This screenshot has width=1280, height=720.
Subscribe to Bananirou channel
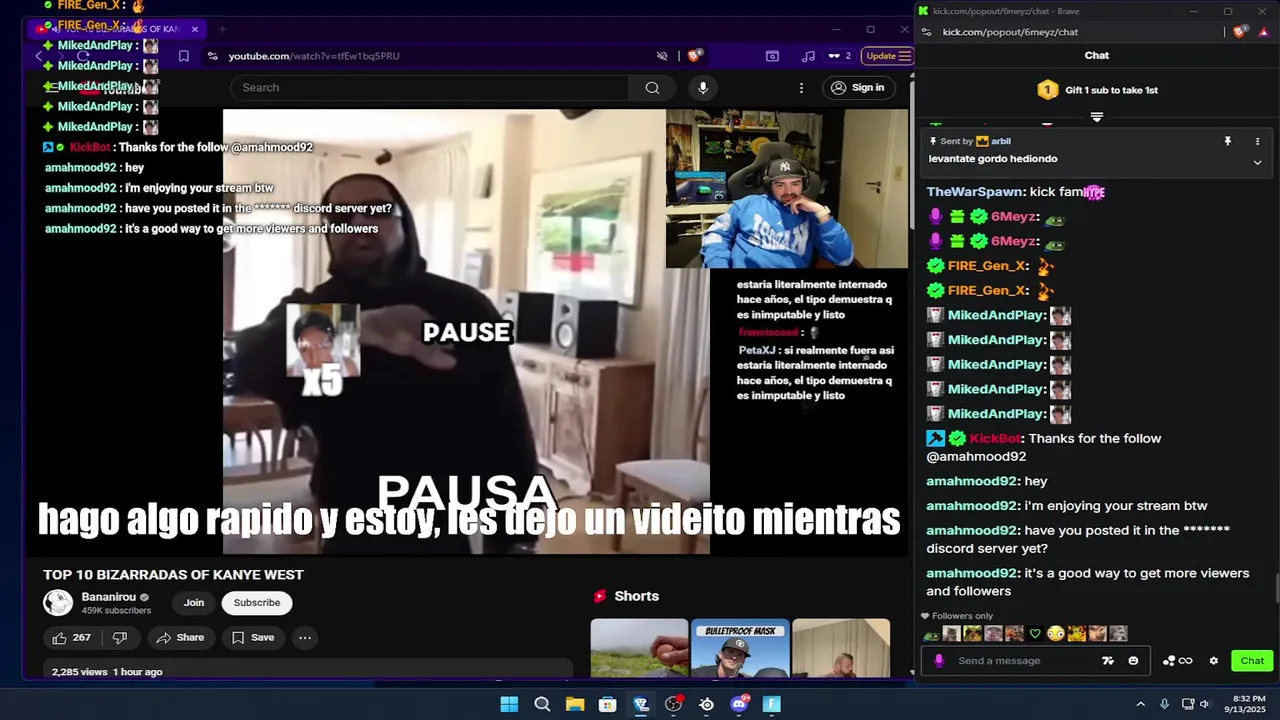click(x=257, y=603)
